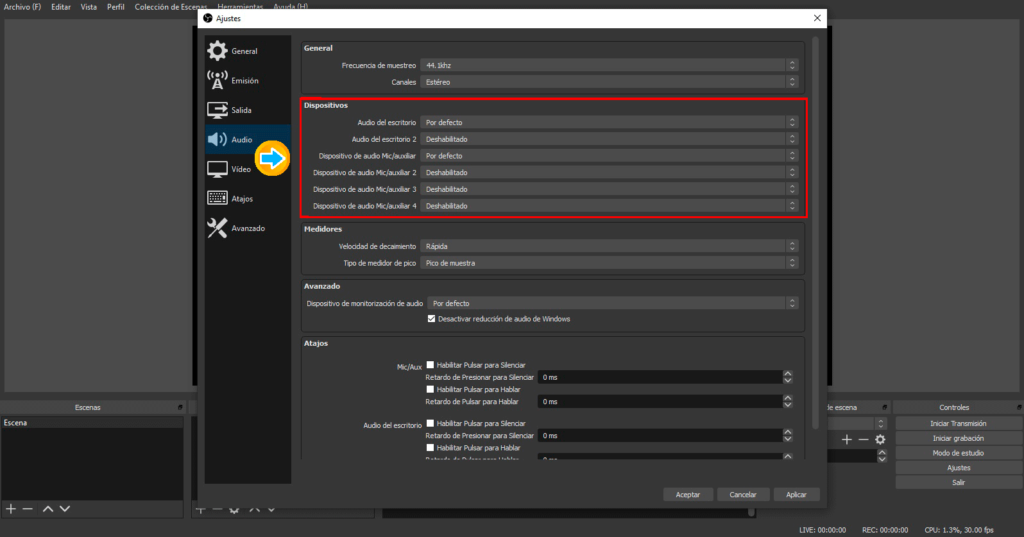Open the Avanzado tools icon
The image size is (1024, 537).
217,228
